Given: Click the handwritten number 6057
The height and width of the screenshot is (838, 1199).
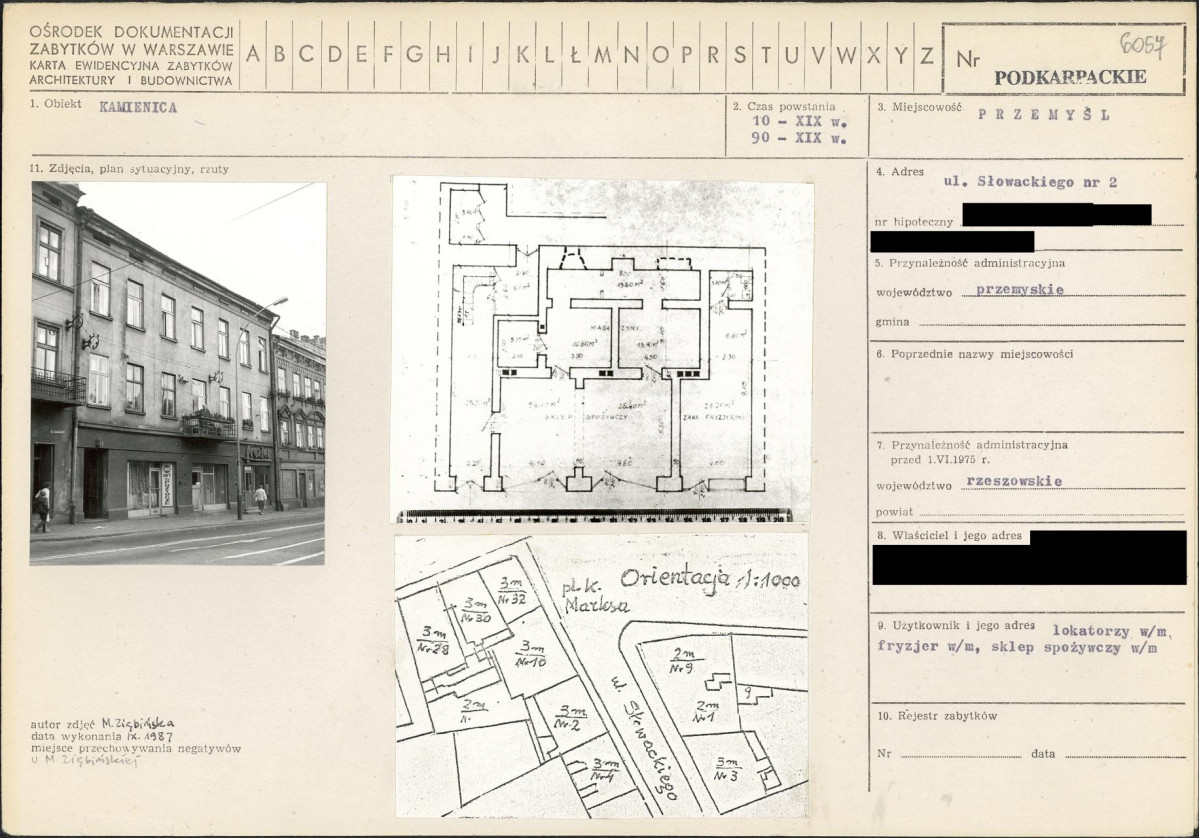Looking at the screenshot, I should (1142, 45).
